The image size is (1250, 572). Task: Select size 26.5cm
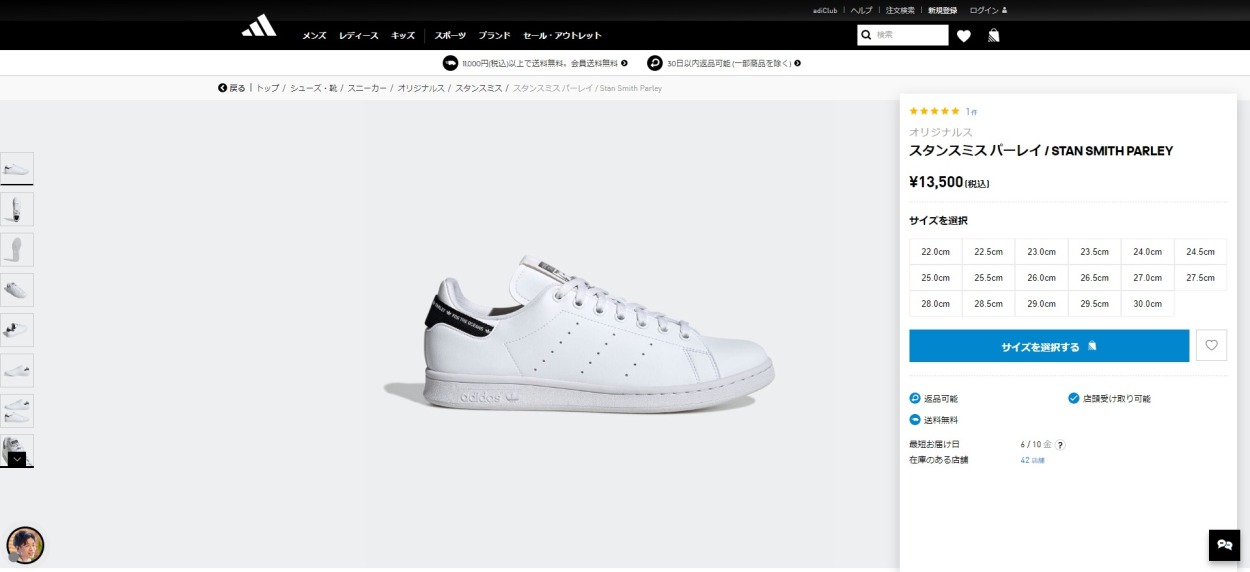[x=1094, y=278]
